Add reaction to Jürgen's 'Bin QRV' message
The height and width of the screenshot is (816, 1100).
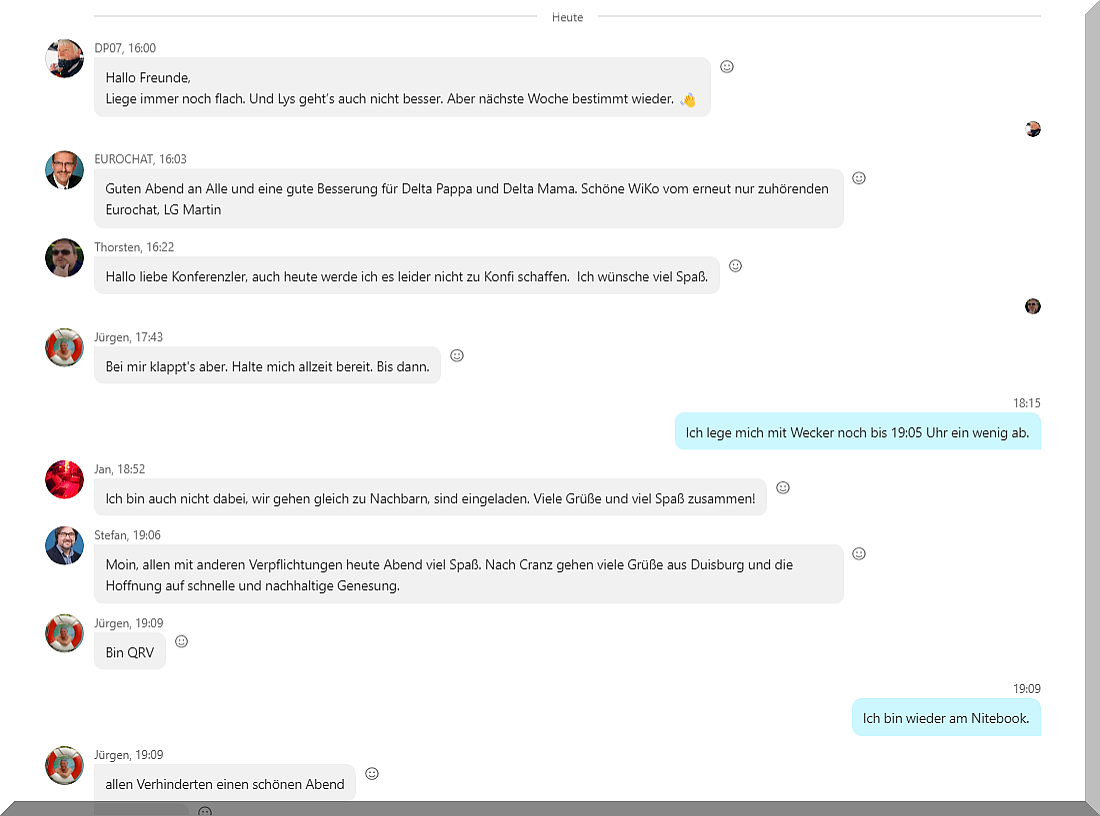click(x=181, y=642)
